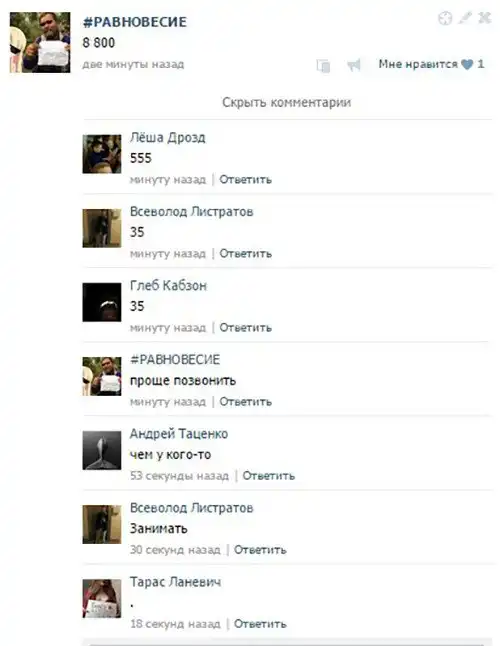The height and width of the screenshot is (646, 500).
Task: Open the #РАВНОВЕСИЕ post author link
Action: [135, 22]
